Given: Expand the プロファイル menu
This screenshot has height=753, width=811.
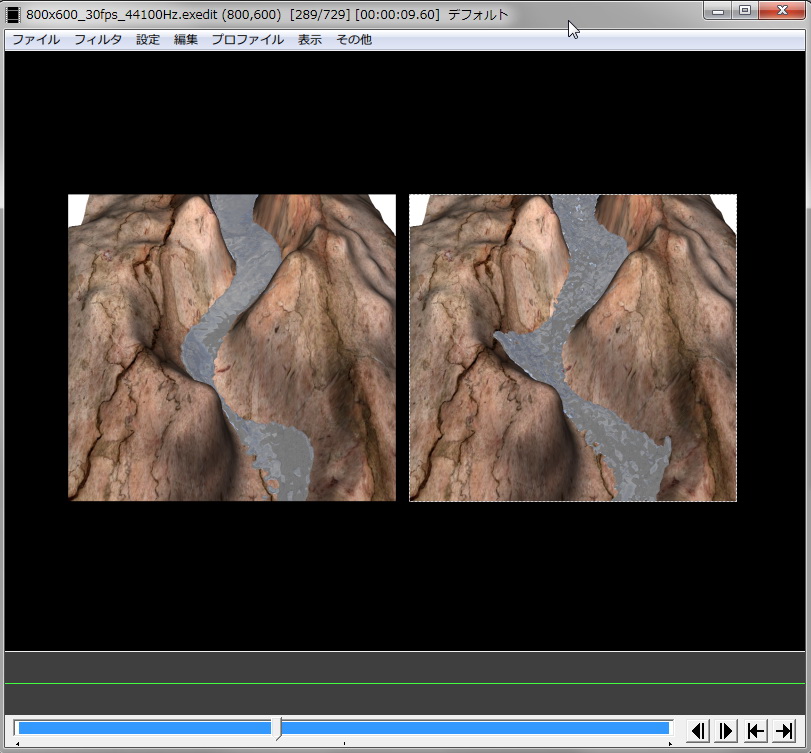Looking at the screenshot, I should point(247,40).
